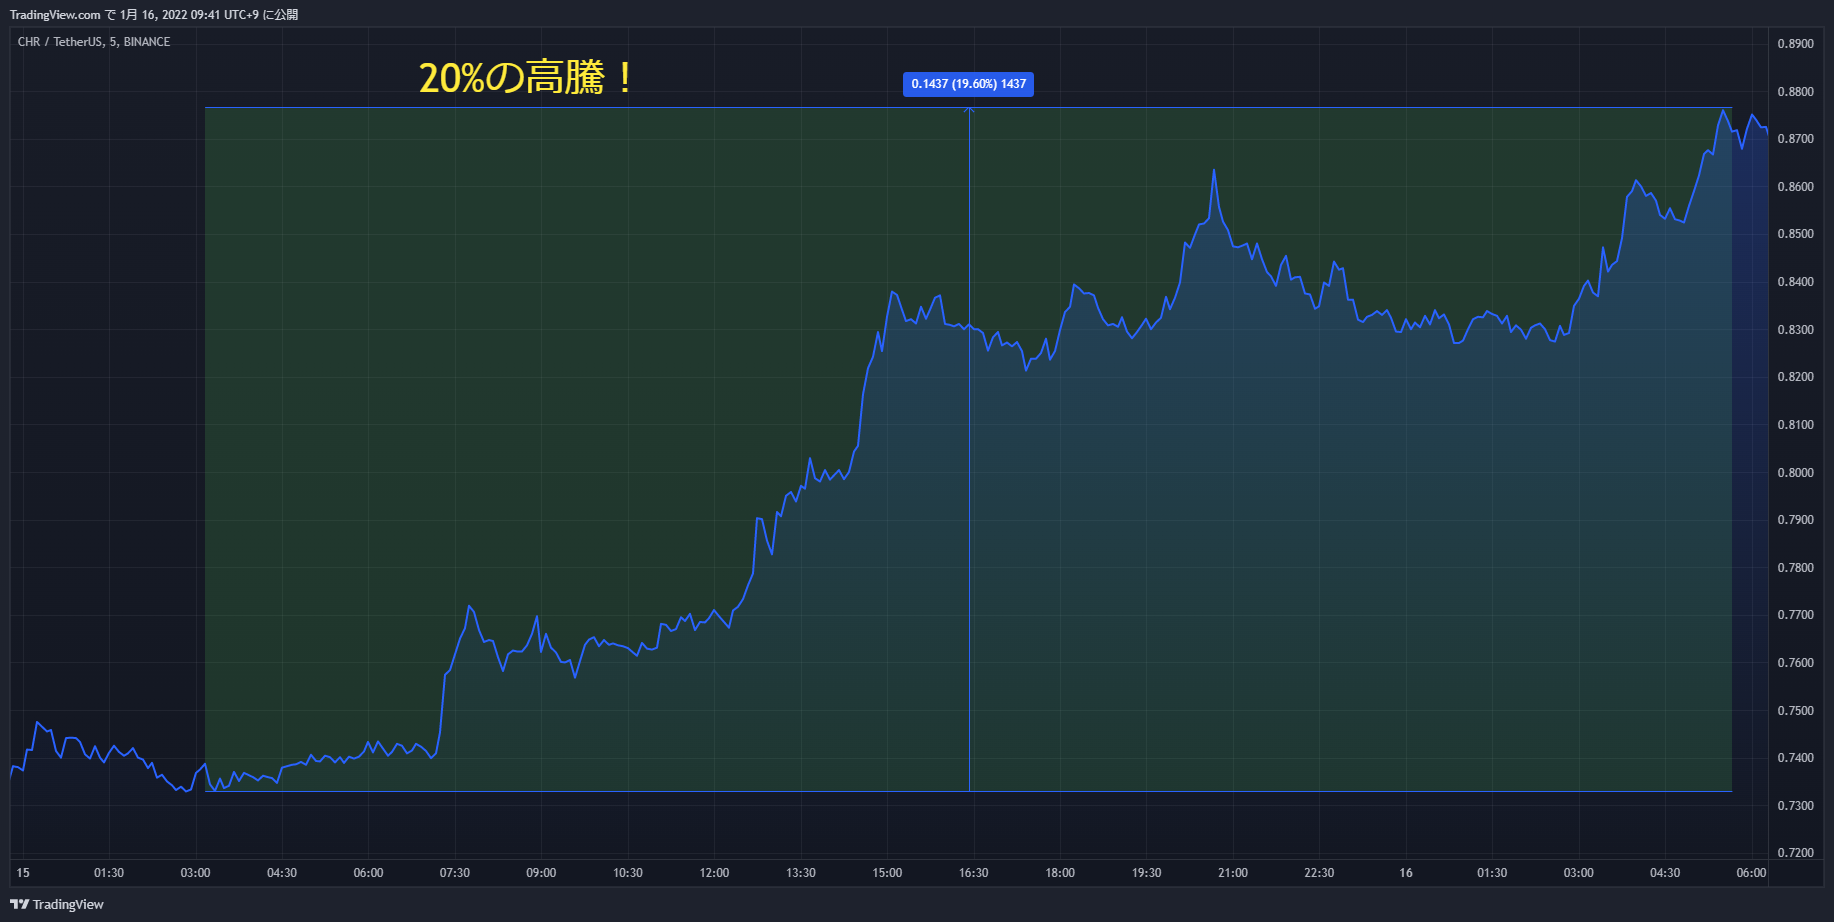The image size is (1834, 922).
Task: Click the 0.8400 price axis label
Action: (x=1795, y=282)
